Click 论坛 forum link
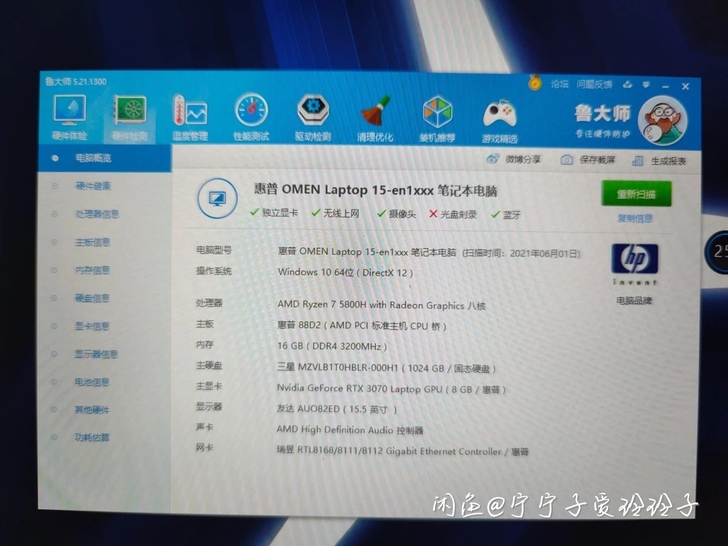Screen dimensions: 728x546 click(559, 84)
